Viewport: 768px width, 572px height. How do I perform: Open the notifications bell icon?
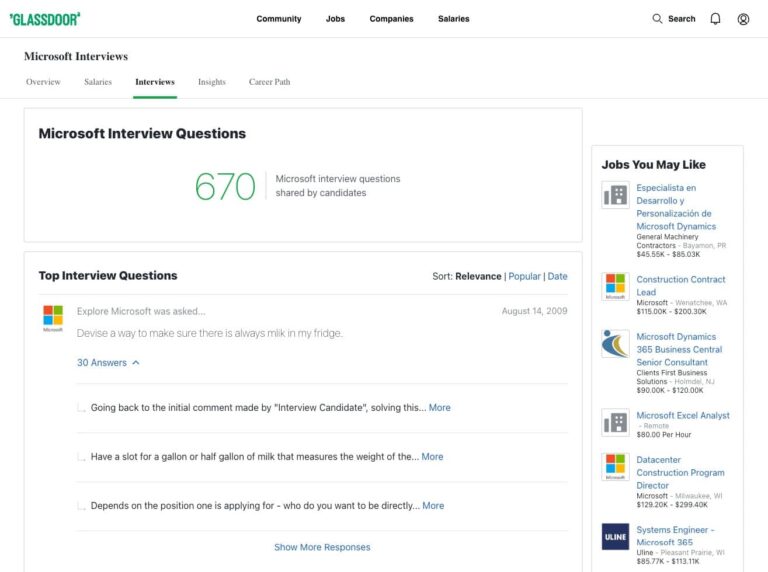pos(715,18)
